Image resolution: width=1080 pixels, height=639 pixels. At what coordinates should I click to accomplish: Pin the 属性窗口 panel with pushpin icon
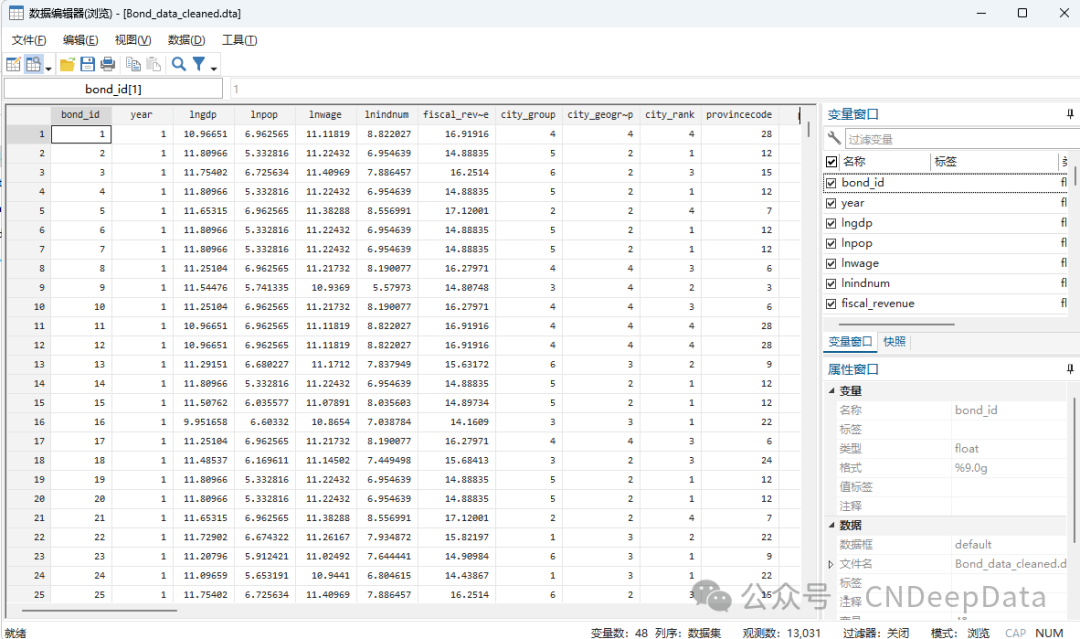(x=1070, y=370)
